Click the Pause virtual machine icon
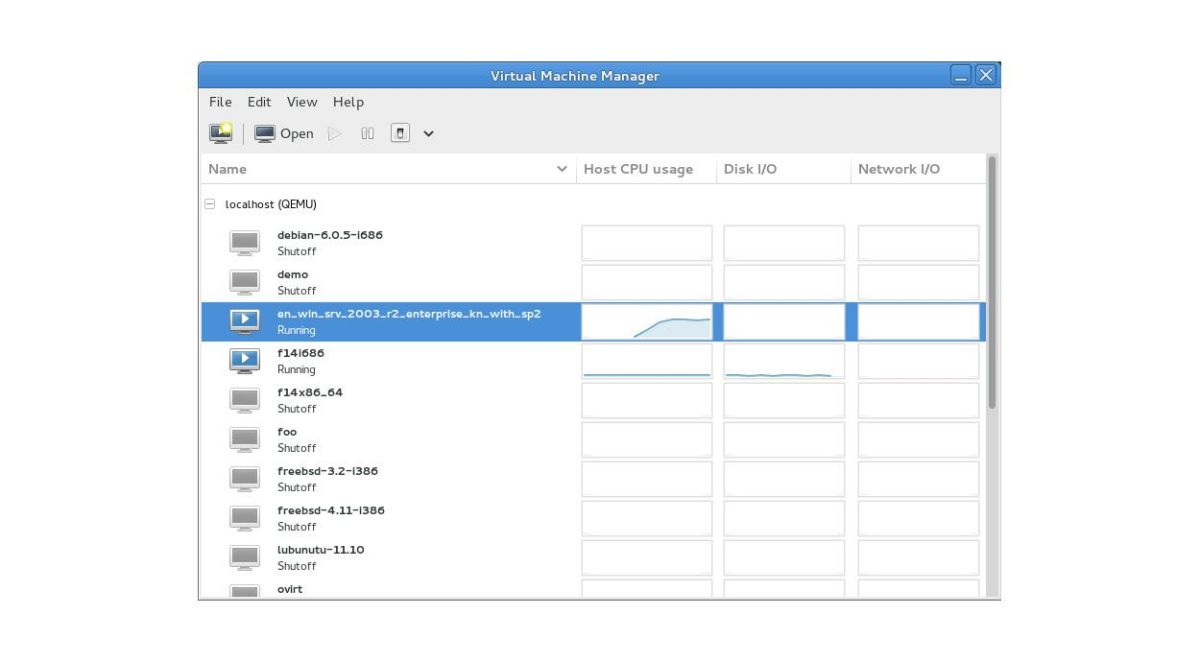Screen dimensions: 1200x662 367,133
